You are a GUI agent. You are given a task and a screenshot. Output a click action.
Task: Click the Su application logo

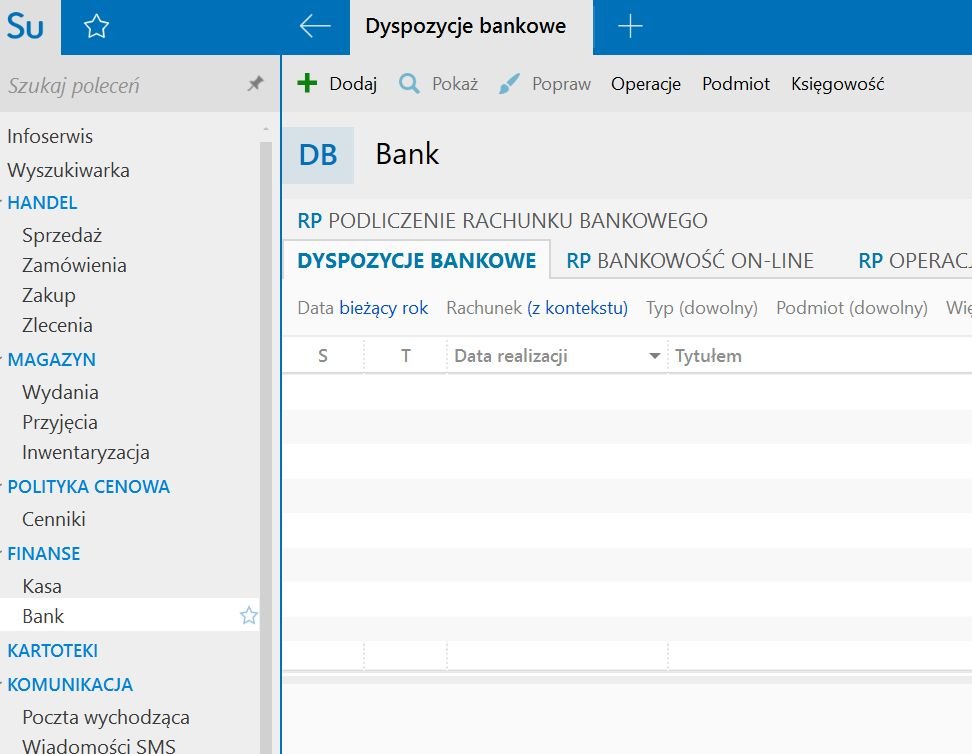point(25,27)
